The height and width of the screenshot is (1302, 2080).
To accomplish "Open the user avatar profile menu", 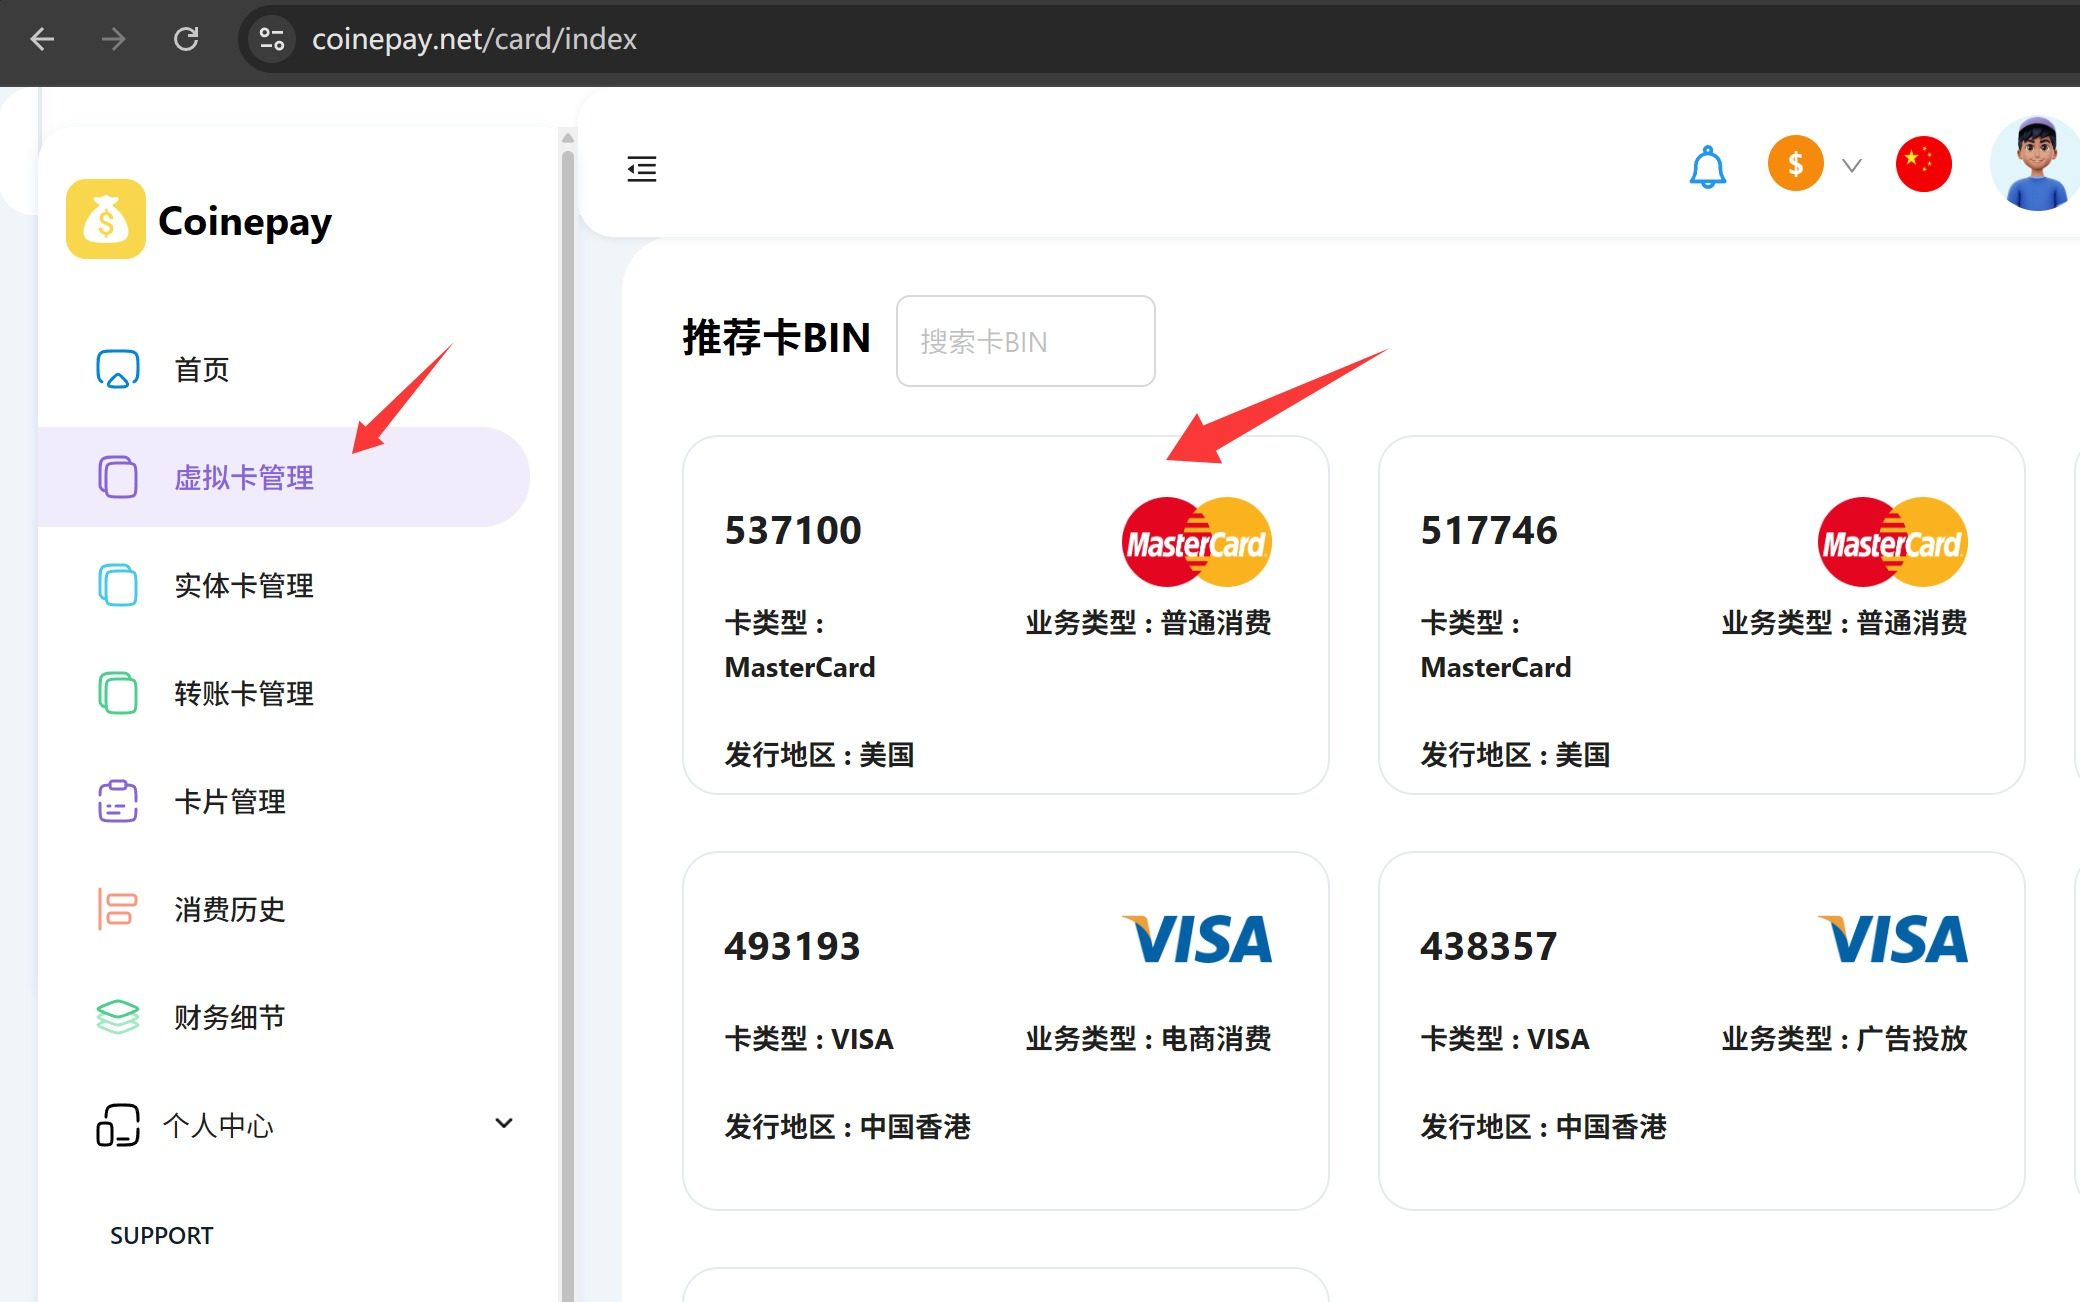I will [2036, 164].
